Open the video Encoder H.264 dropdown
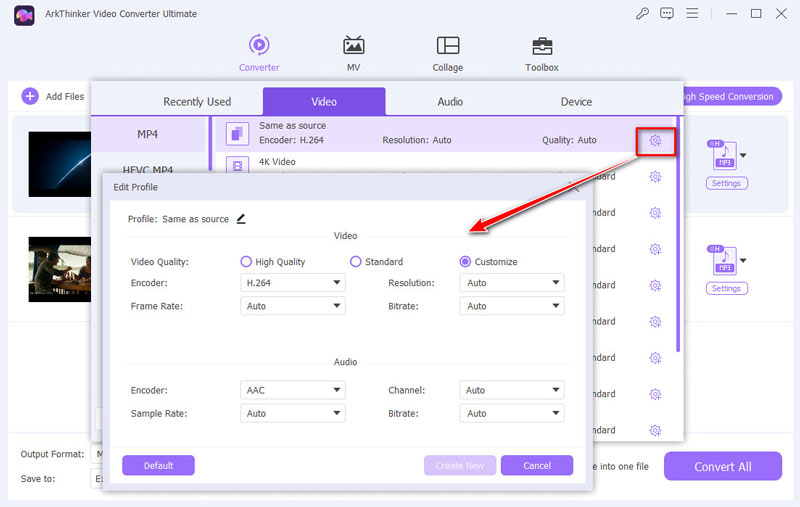The image size is (800, 507). pos(293,283)
